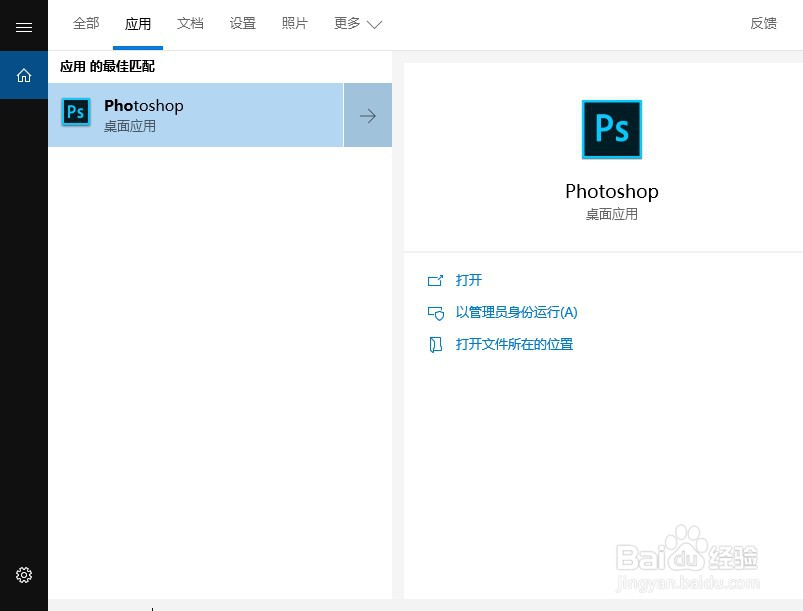Click the icon beside 打开

(x=435, y=281)
